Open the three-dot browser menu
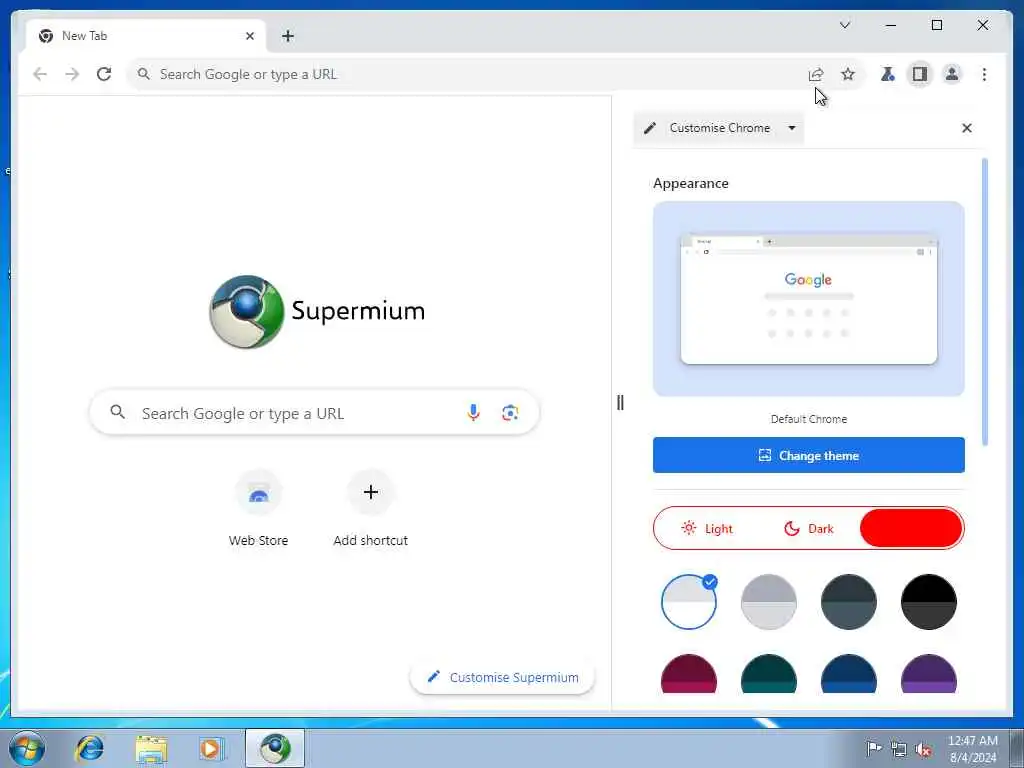Viewport: 1024px width, 768px height. pyautogui.click(x=984, y=74)
